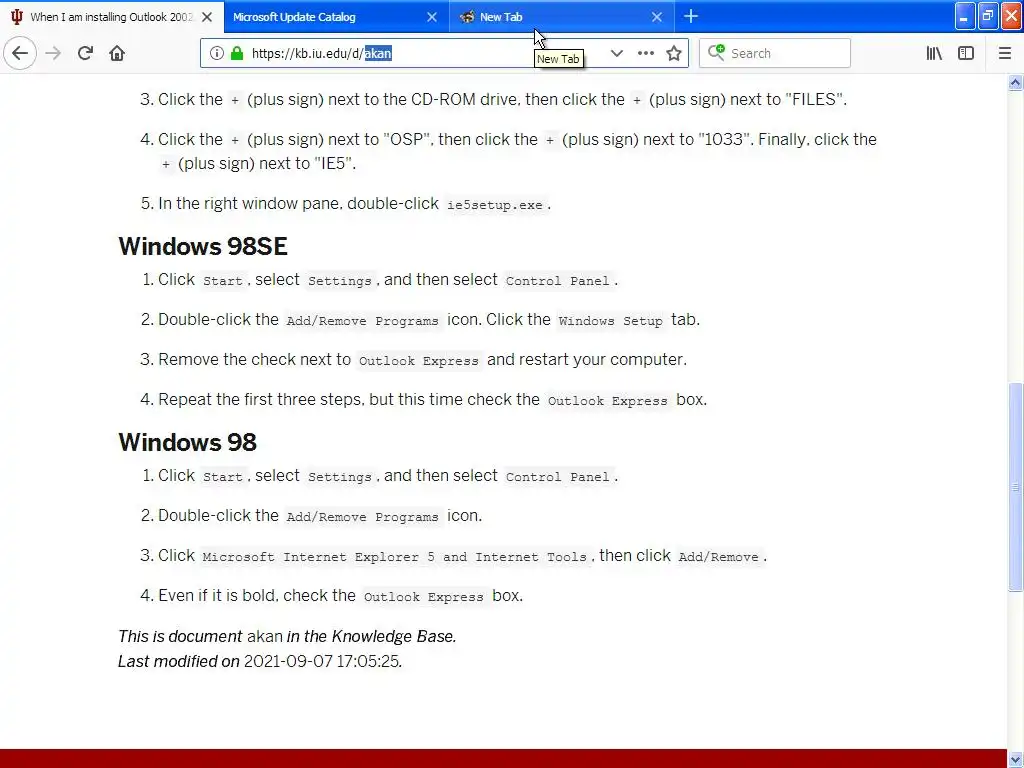The width and height of the screenshot is (1024, 768).
Task: Click the Windows Setup code text
Action: [611, 321]
